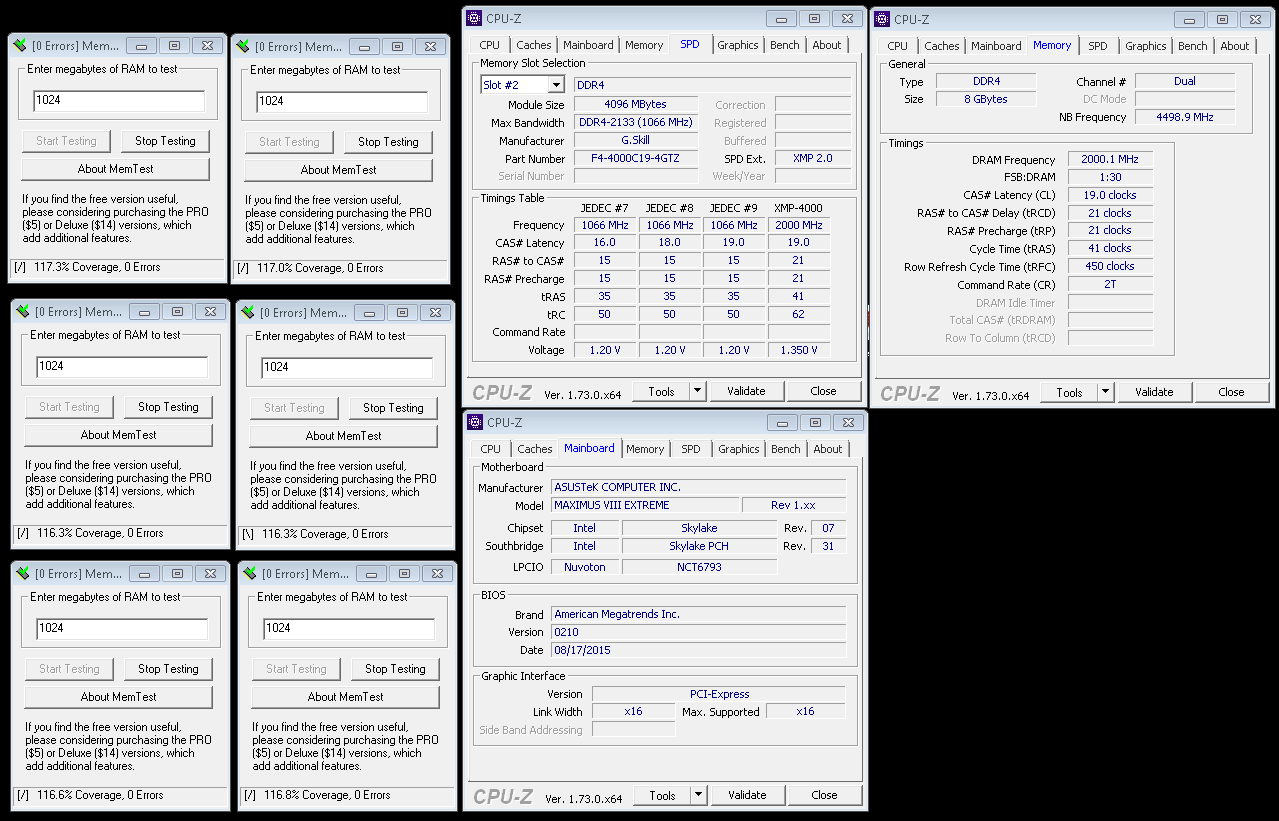Switch to the CPU tab in the SPD window
1279x821 pixels.
[x=489, y=45]
